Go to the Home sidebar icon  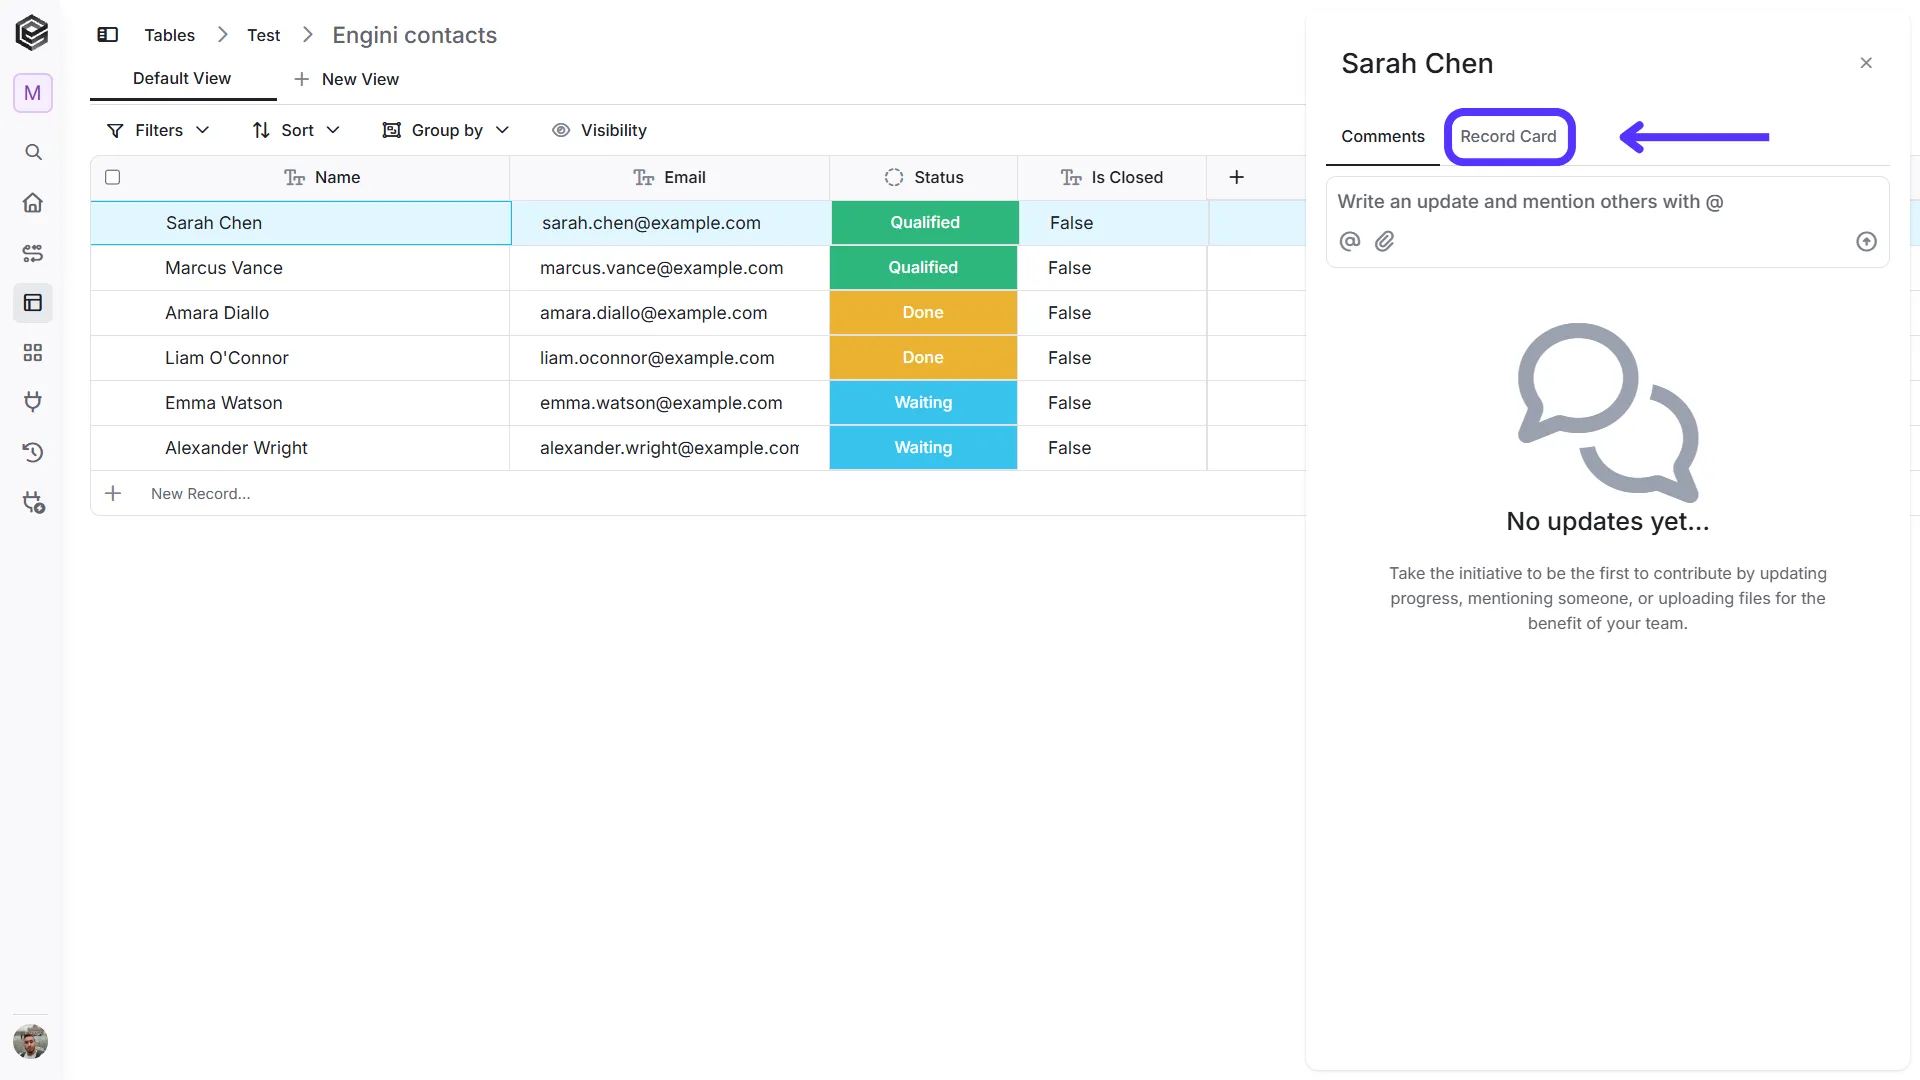(x=33, y=203)
